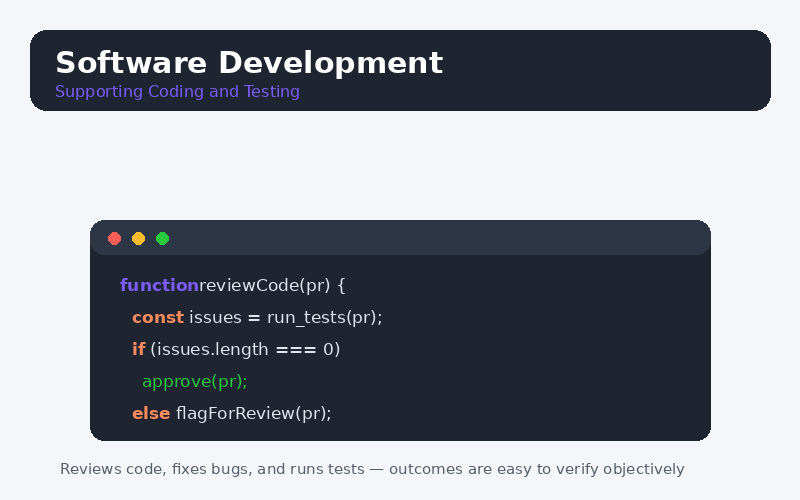This screenshot has height=500, width=800.
Task: Click the red close dot in code window
Action: tap(114, 238)
